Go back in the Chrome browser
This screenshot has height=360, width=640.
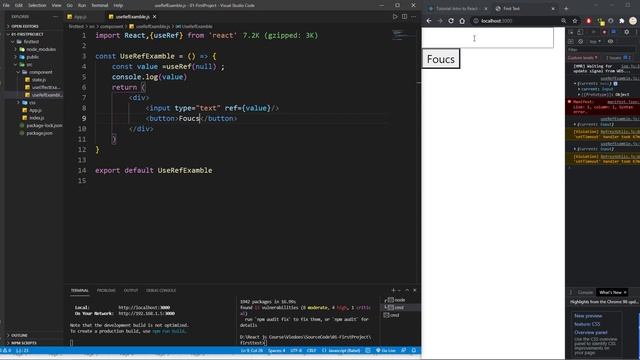tap(429, 21)
